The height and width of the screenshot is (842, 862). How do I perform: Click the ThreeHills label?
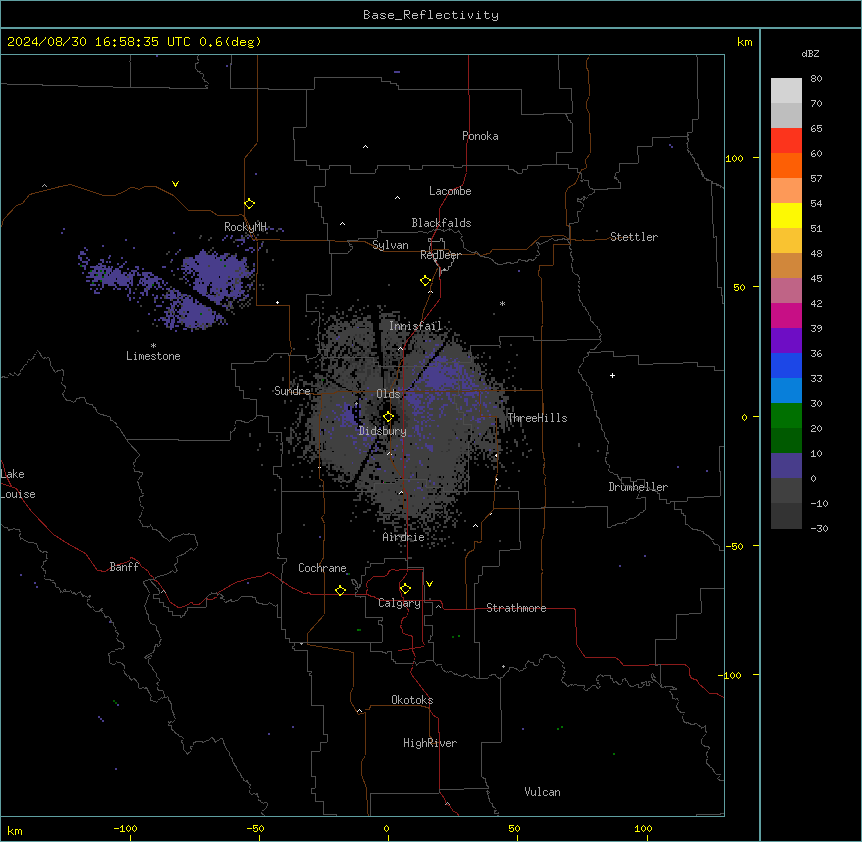click(x=537, y=418)
